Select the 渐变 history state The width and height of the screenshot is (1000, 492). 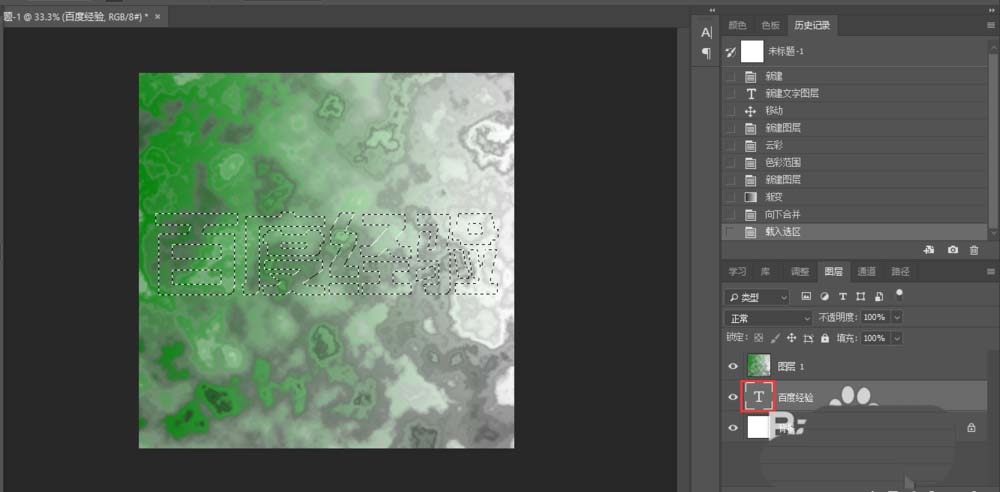click(x=854, y=197)
